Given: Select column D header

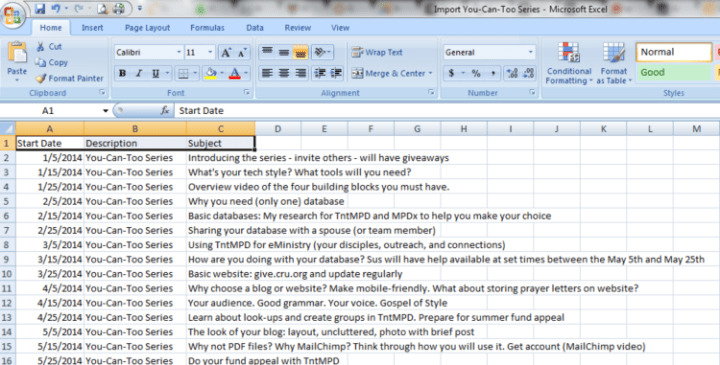Looking at the screenshot, I should coord(278,129).
